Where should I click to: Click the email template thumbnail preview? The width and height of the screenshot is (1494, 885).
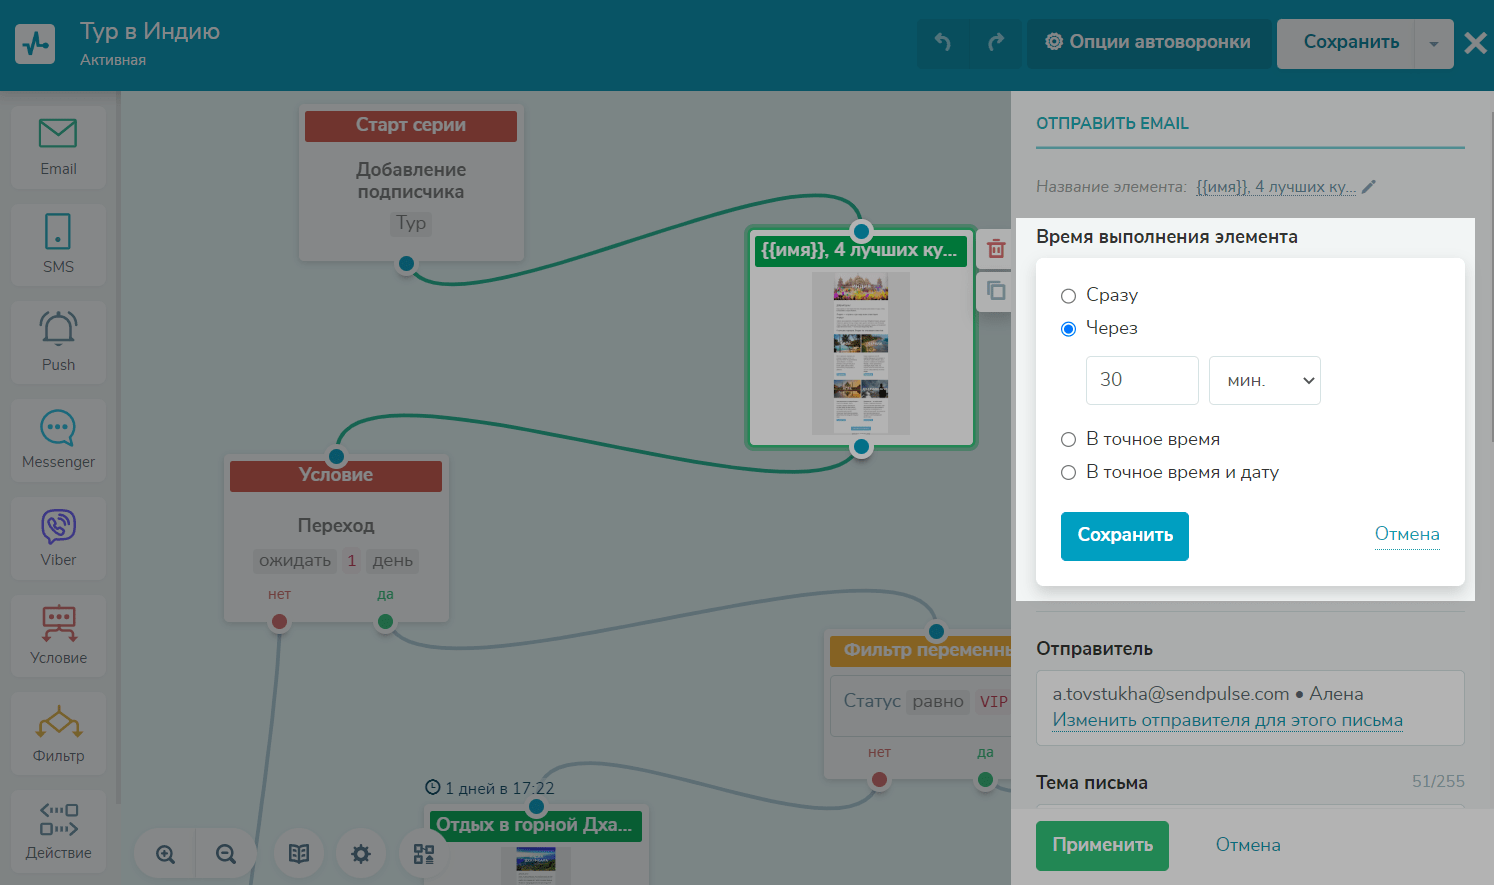[x=860, y=353]
